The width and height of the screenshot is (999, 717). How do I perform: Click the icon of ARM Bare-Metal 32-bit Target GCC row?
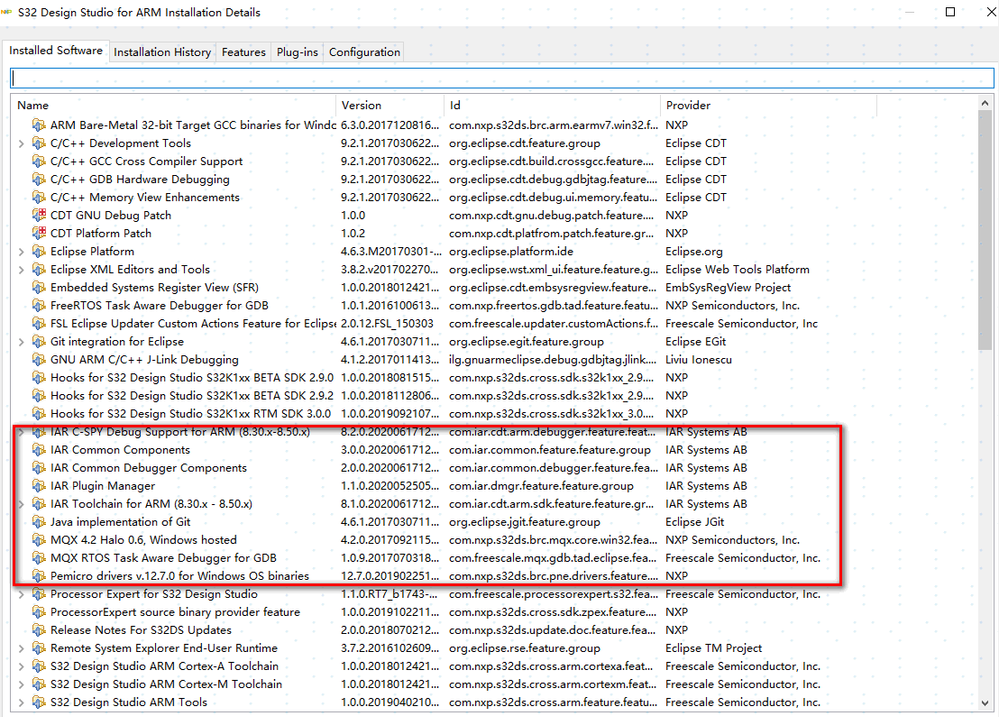(39, 126)
